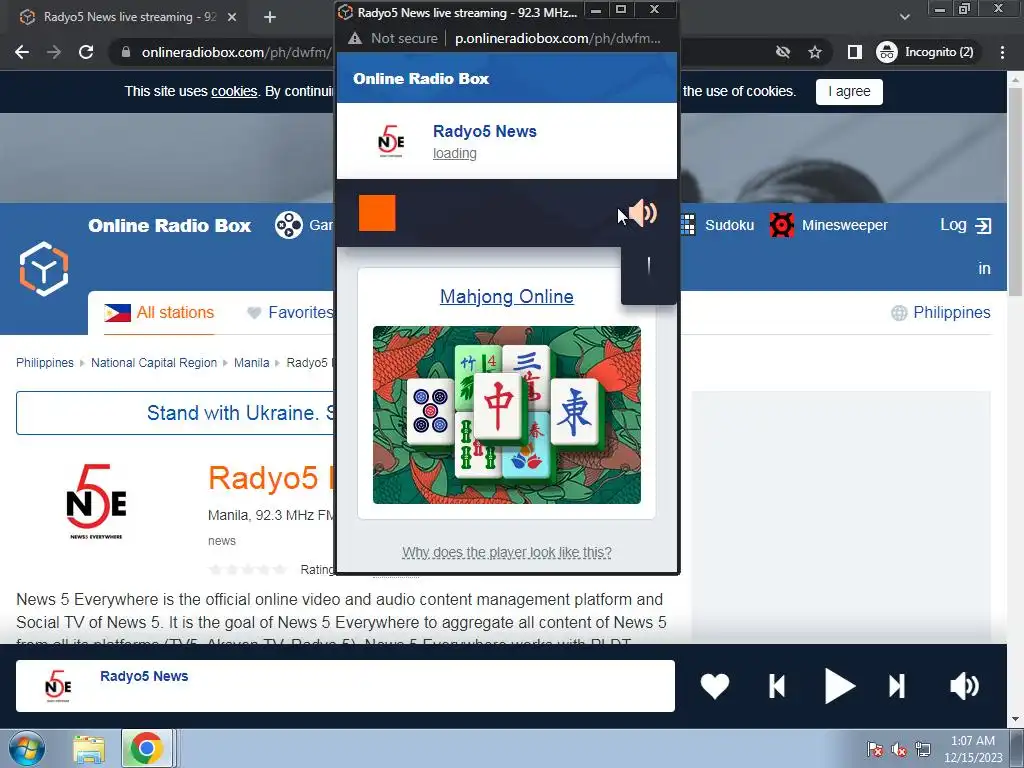Click the 'news' genre tag
Viewport: 1024px width, 768px height.
222,541
